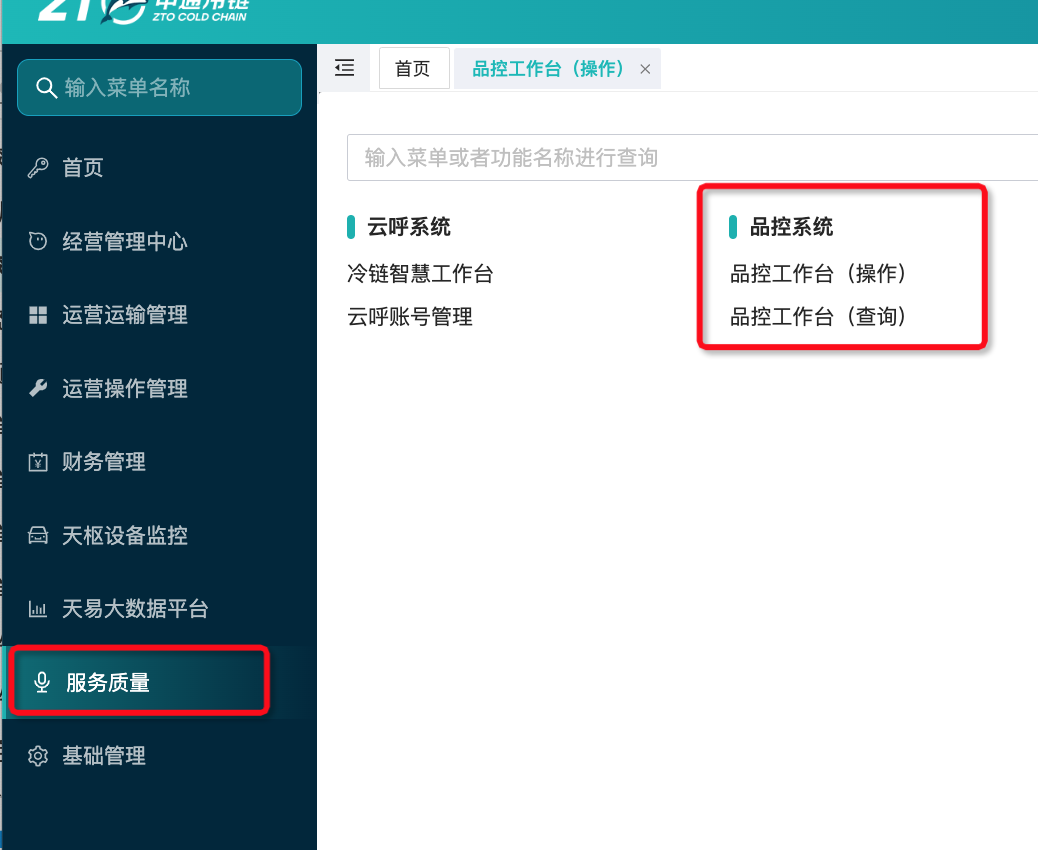
Task: Click the wrench icon for 运营操作管理
Action: 38,388
